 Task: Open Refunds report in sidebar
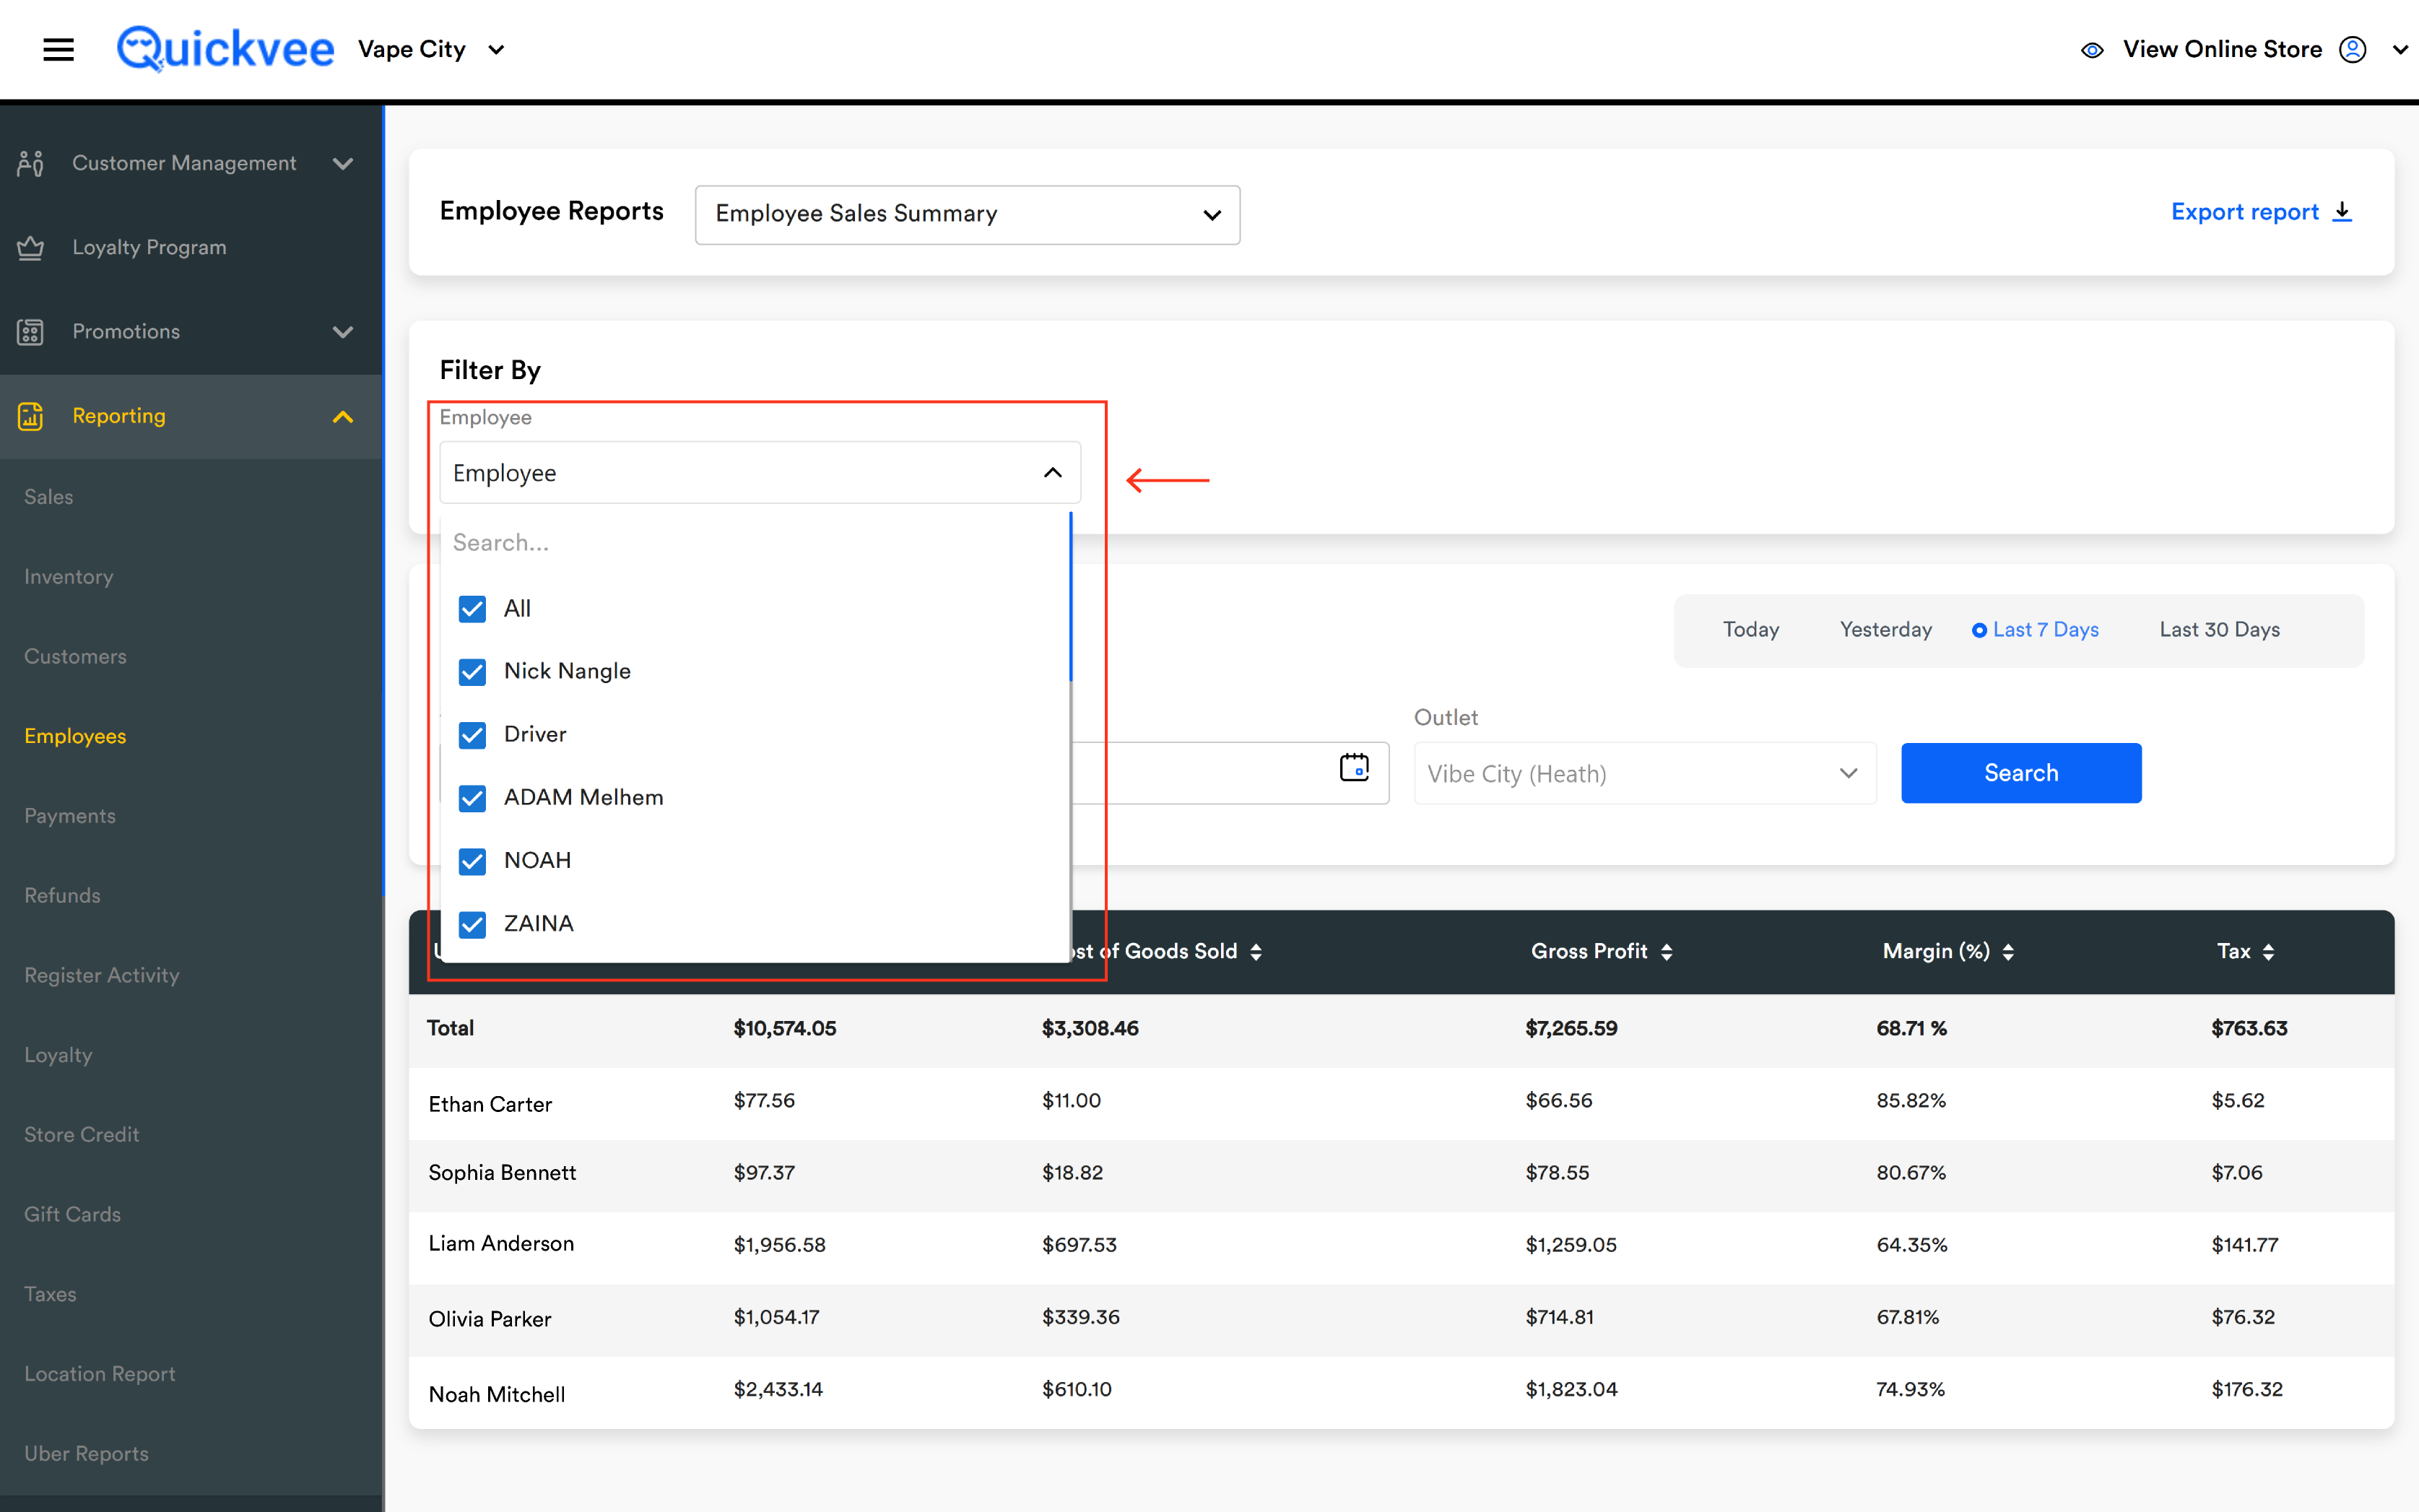coord(62,896)
